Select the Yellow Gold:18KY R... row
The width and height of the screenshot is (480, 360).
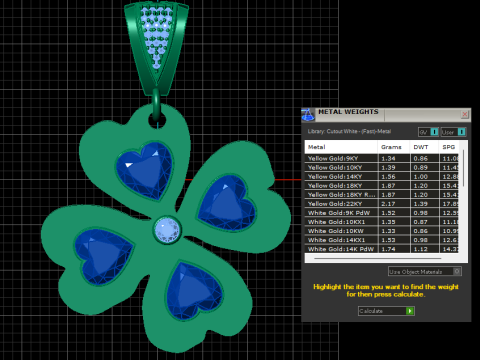coord(382,194)
